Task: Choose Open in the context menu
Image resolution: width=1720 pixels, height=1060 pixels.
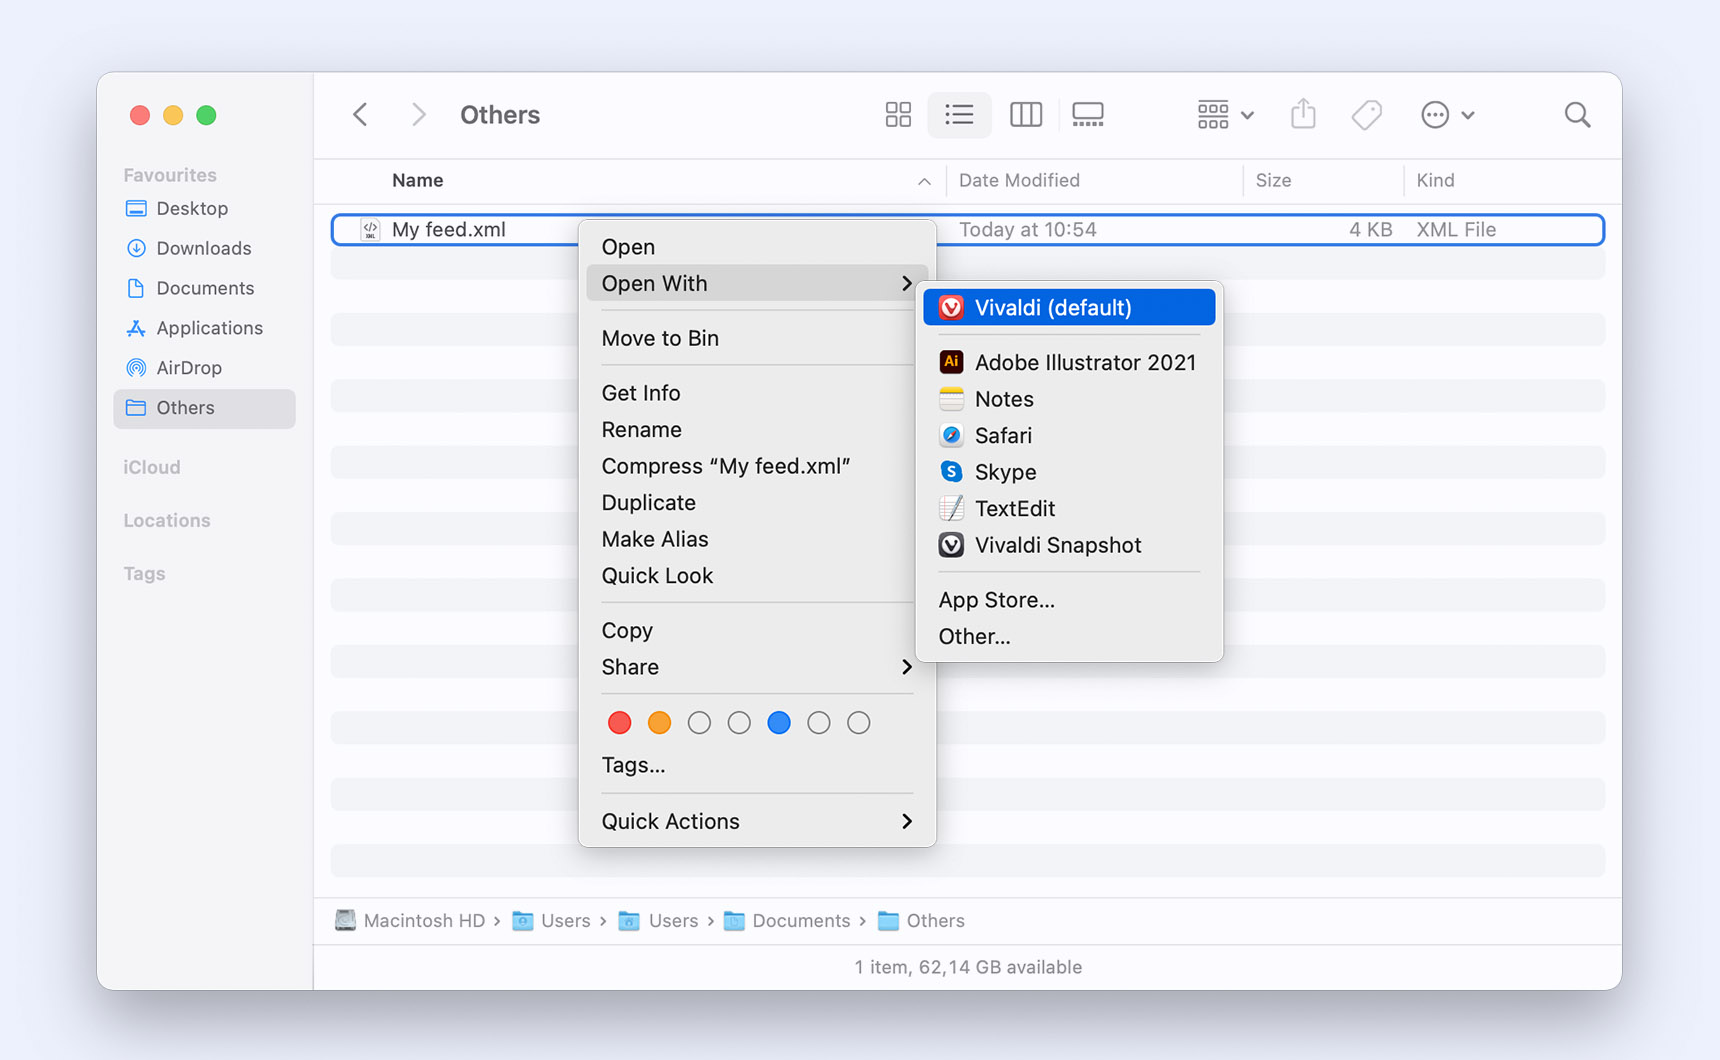Action: (757, 247)
